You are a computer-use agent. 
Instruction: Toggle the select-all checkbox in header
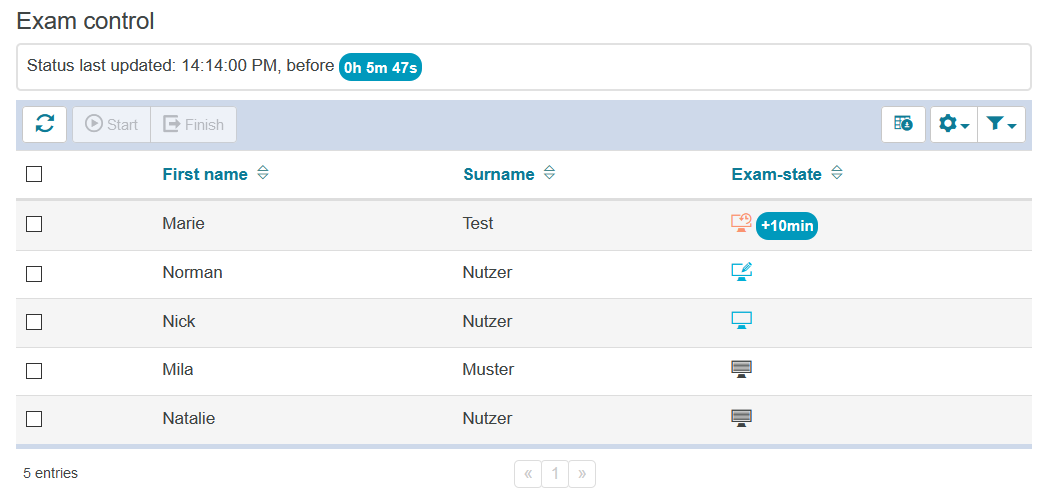34,174
